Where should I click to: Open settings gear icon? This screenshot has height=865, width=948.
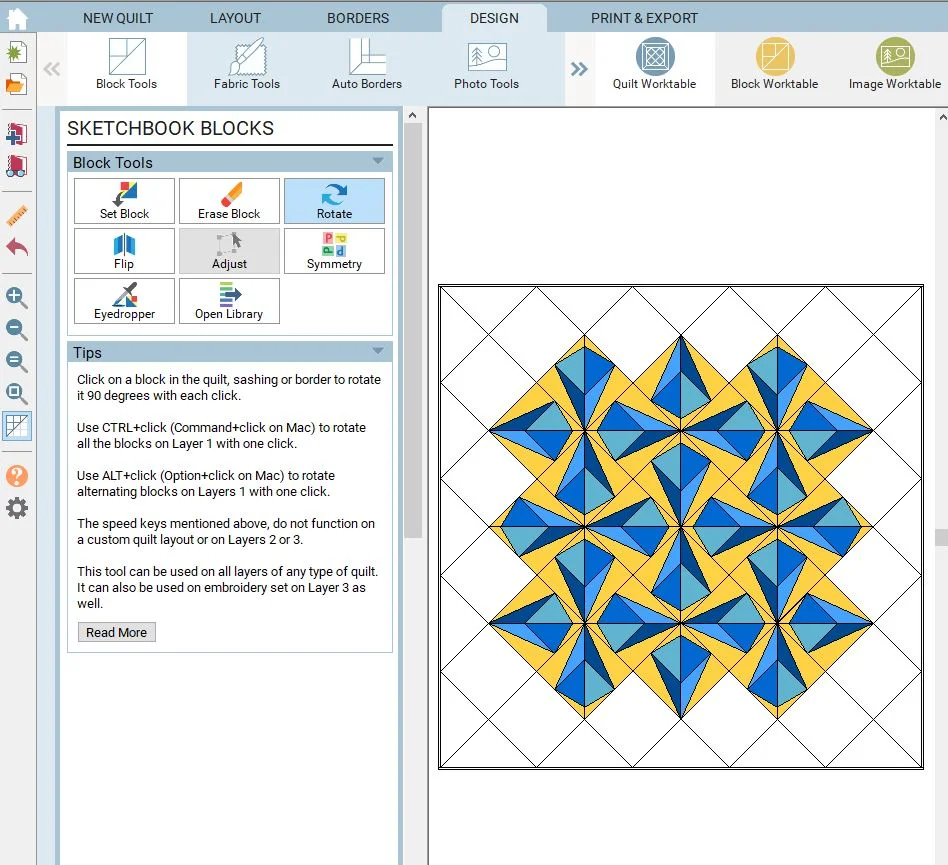(16, 508)
